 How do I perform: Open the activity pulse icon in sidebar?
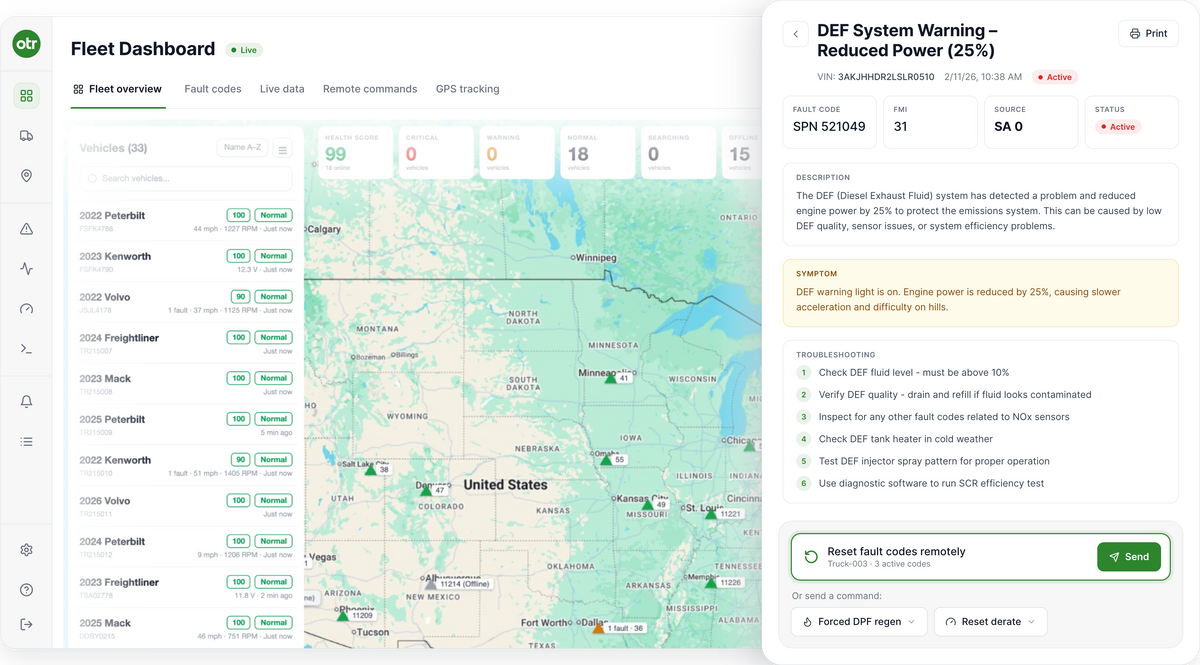click(x=27, y=269)
